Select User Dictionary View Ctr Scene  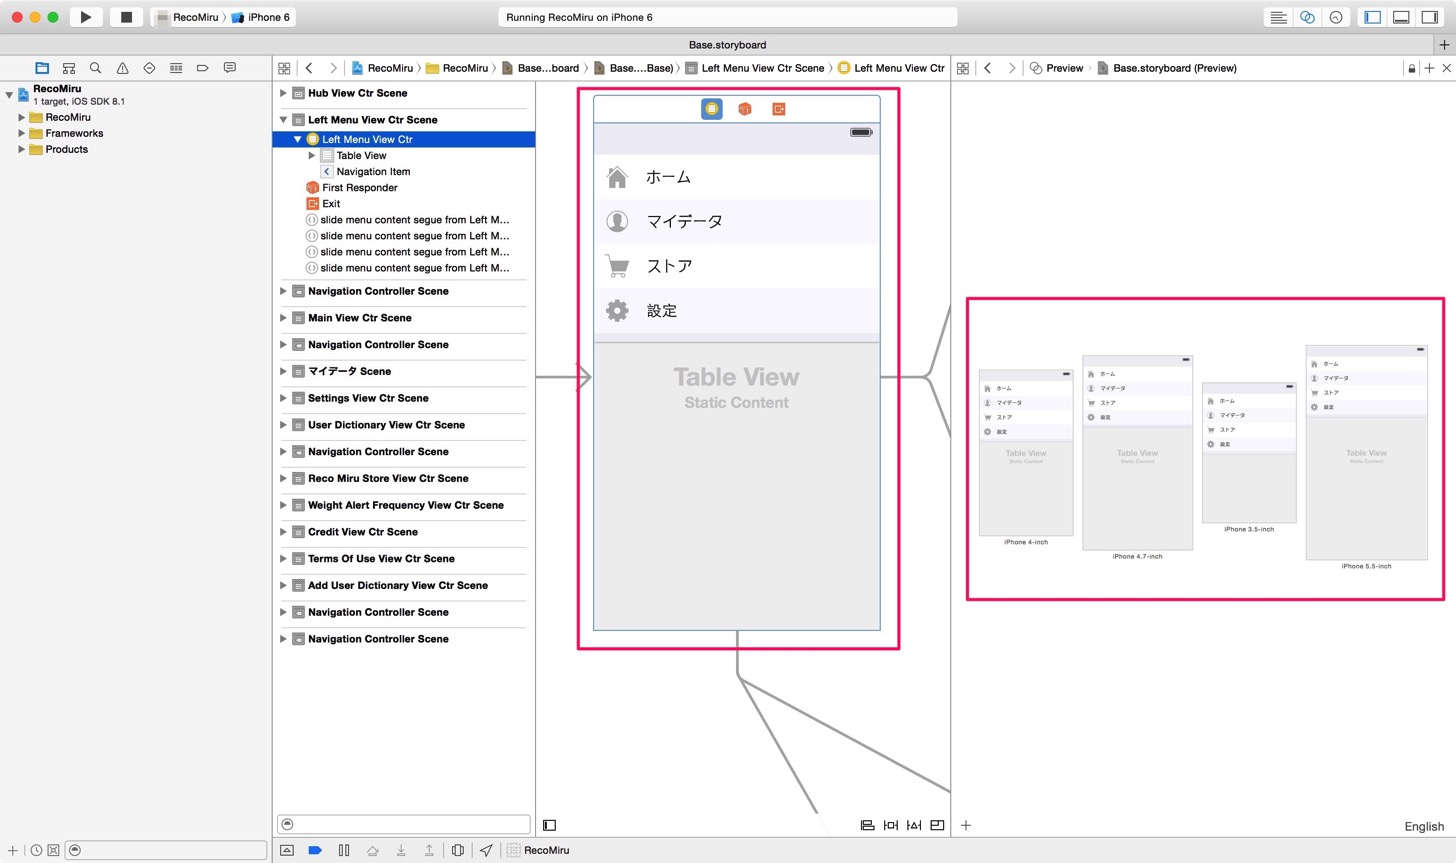click(386, 425)
